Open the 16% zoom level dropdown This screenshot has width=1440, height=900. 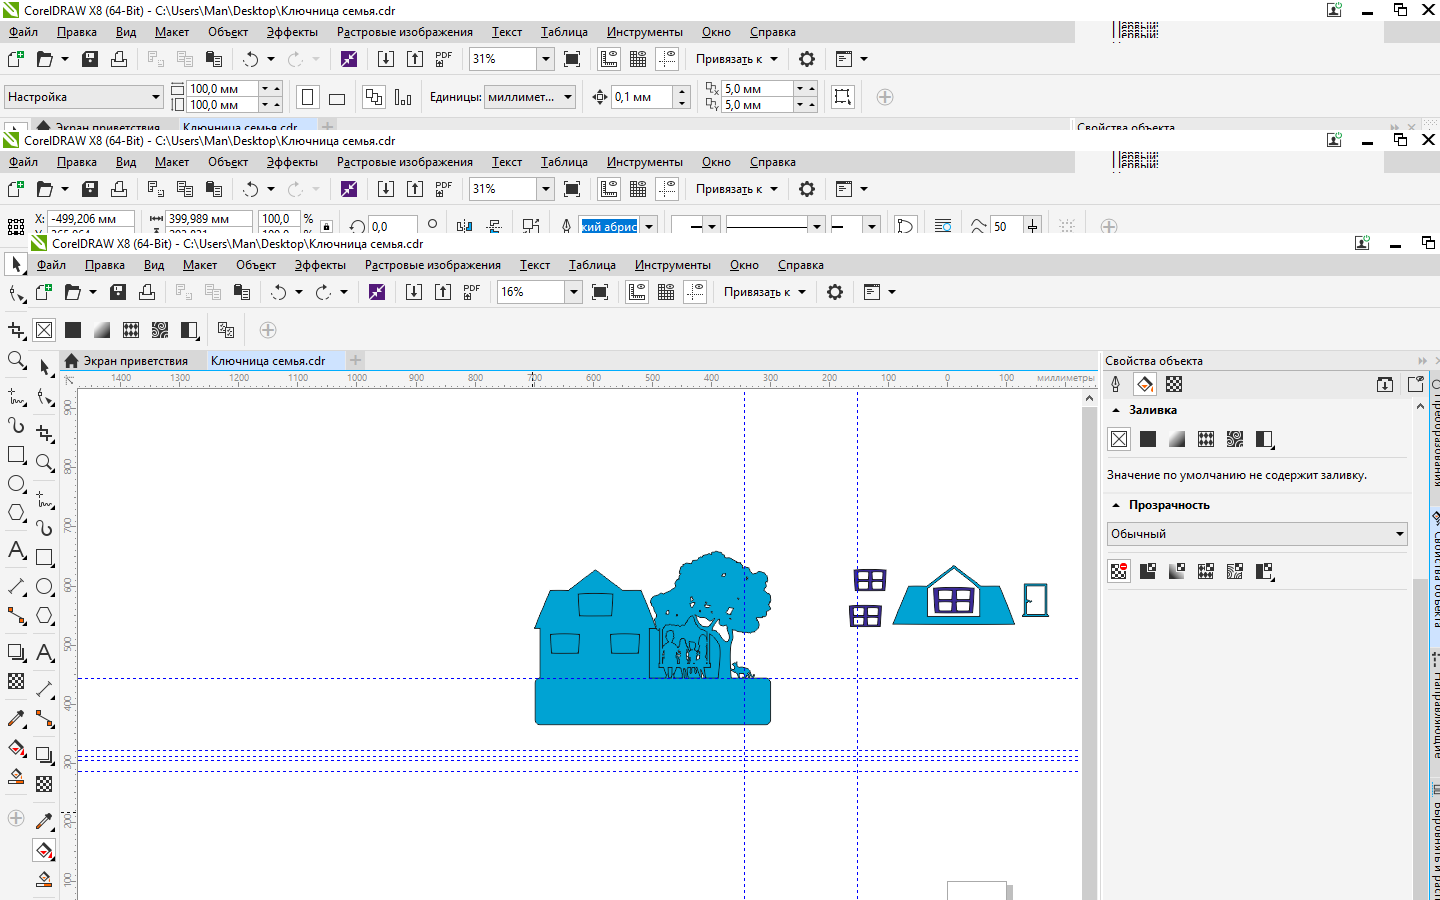tap(573, 292)
